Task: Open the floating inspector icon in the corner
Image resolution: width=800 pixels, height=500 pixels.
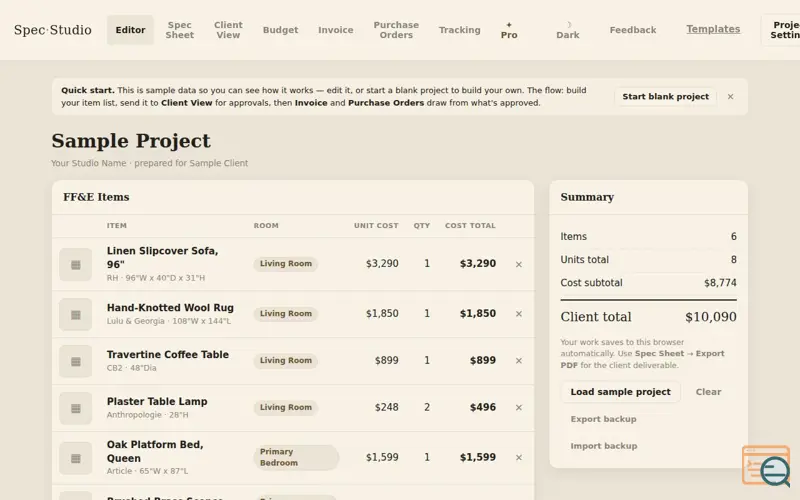Action: pyautogui.click(x=767, y=465)
